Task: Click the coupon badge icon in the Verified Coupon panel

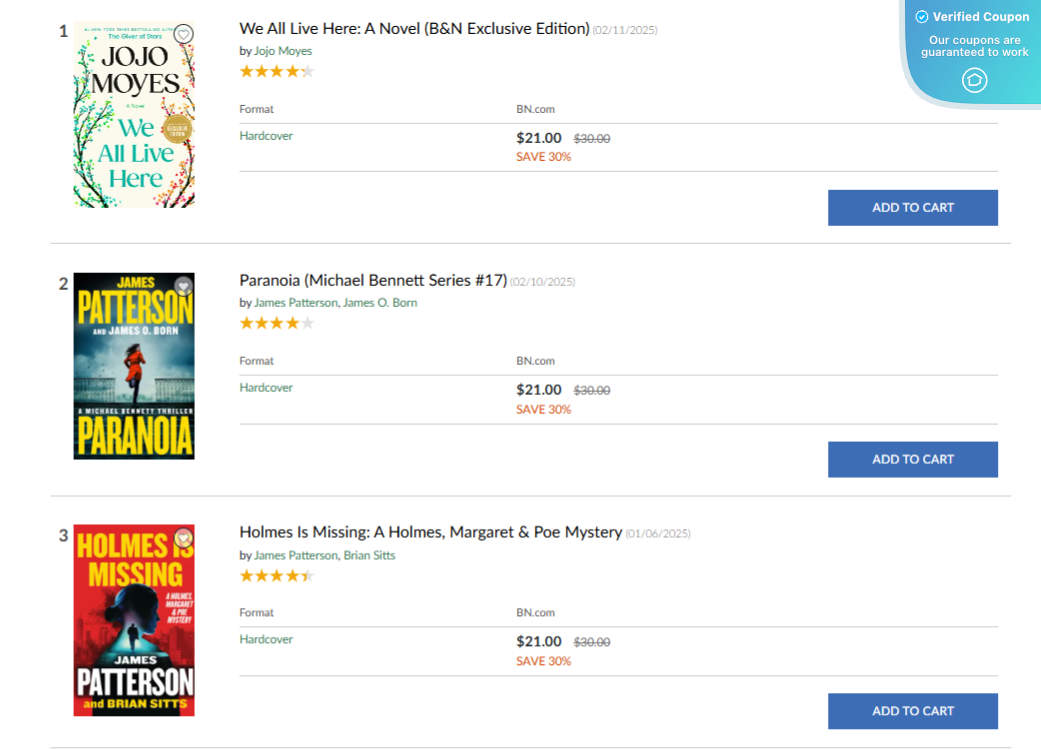Action: pyautogui.click(x=974, y=81)
